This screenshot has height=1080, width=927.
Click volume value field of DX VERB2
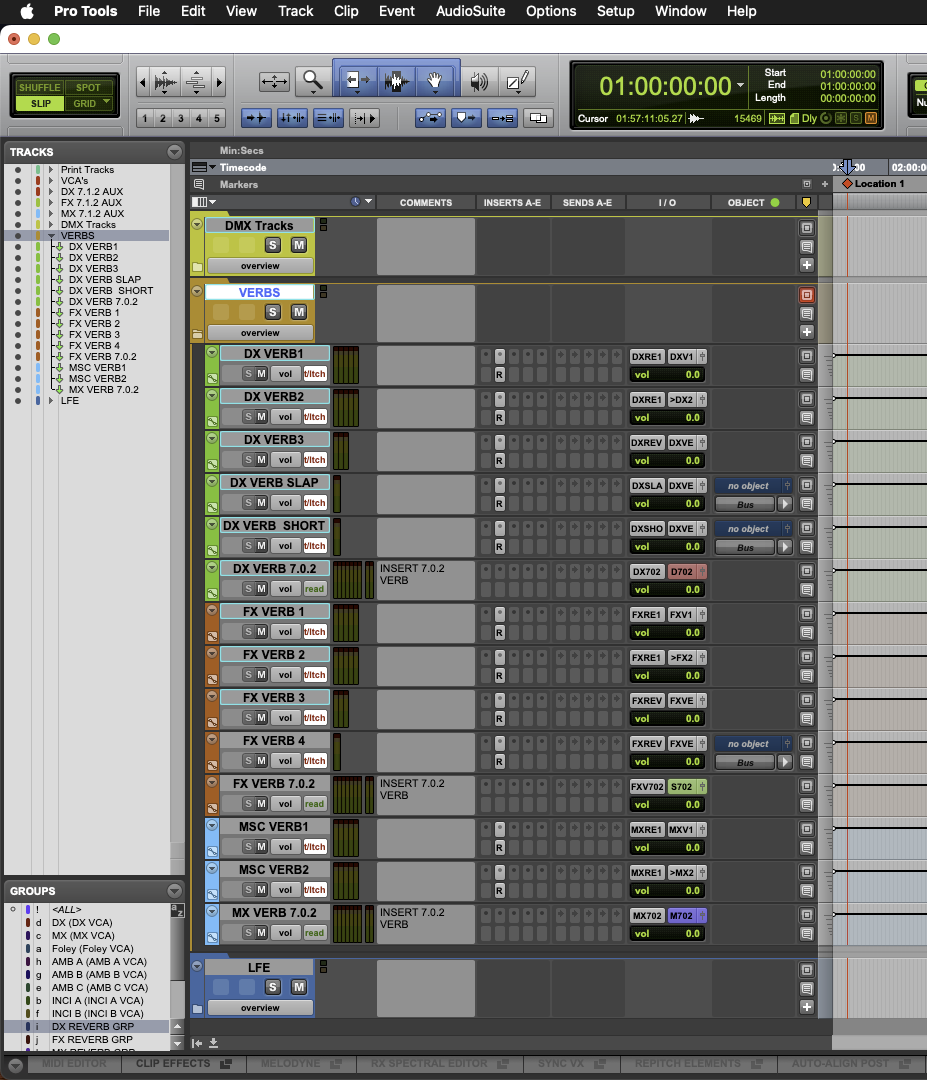coord(667,417)
